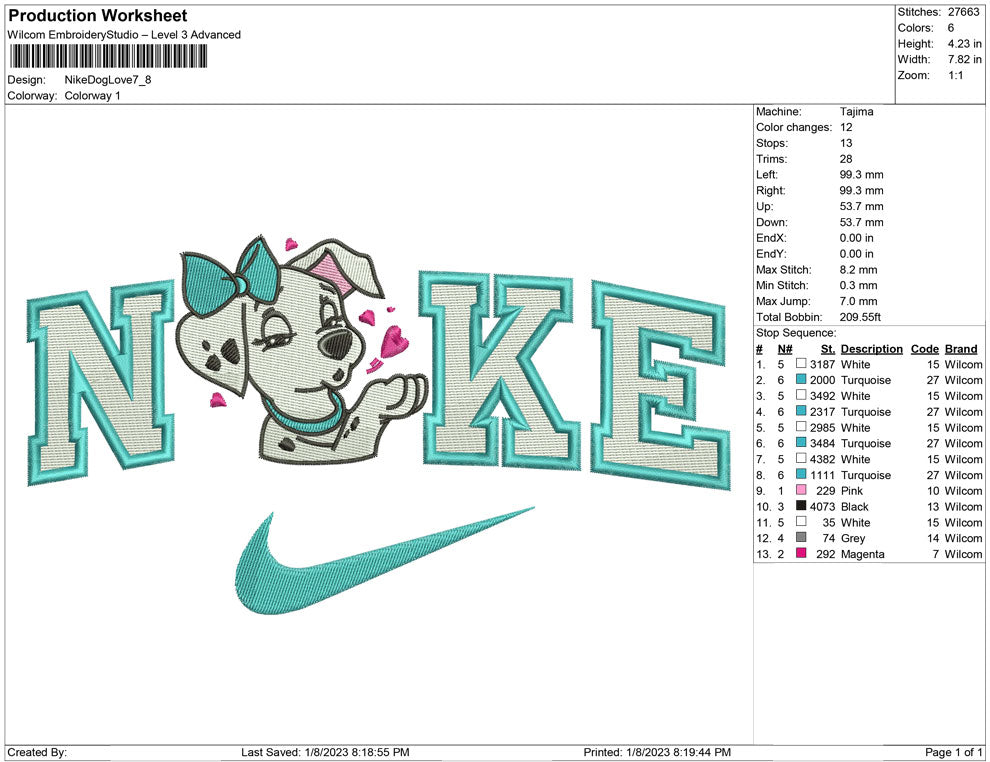Screen dimensions: 990x762
Task: Click the Min Stitch value 0.3 mm
Action: coord(858,285)
